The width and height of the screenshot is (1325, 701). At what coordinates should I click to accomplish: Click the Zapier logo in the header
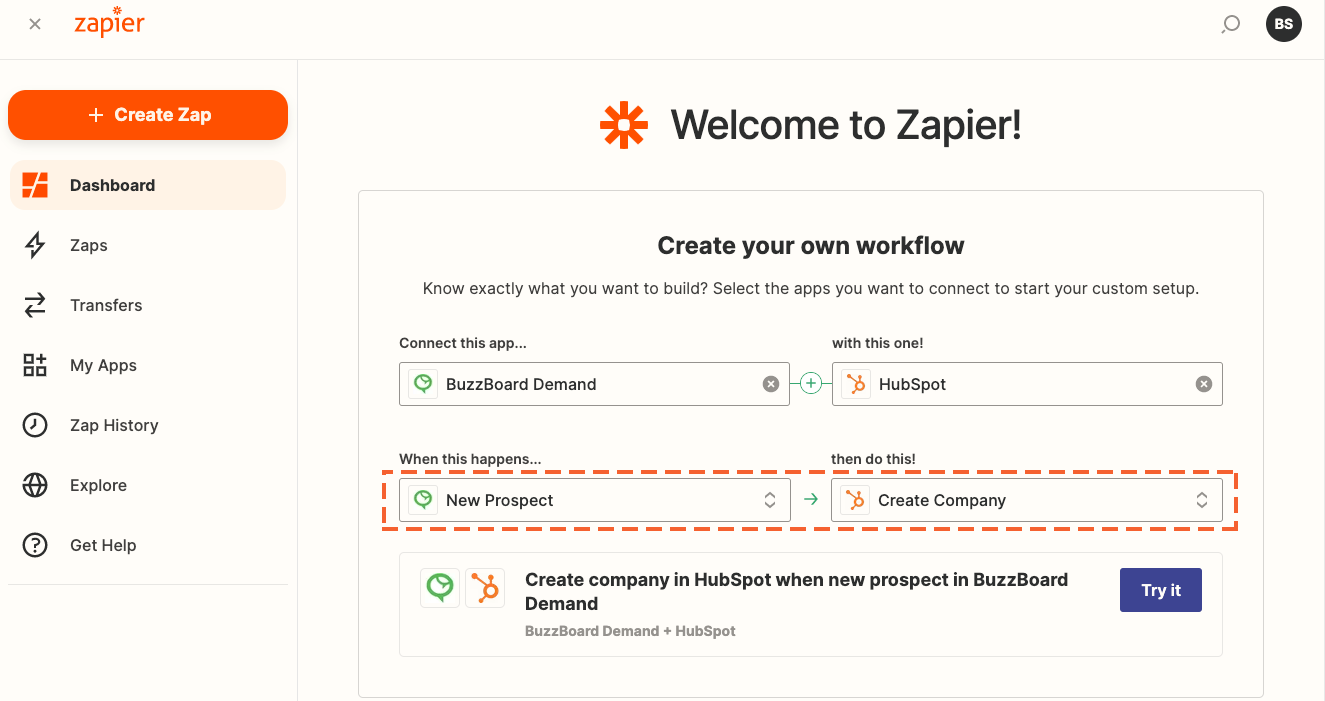click(109, 24)
